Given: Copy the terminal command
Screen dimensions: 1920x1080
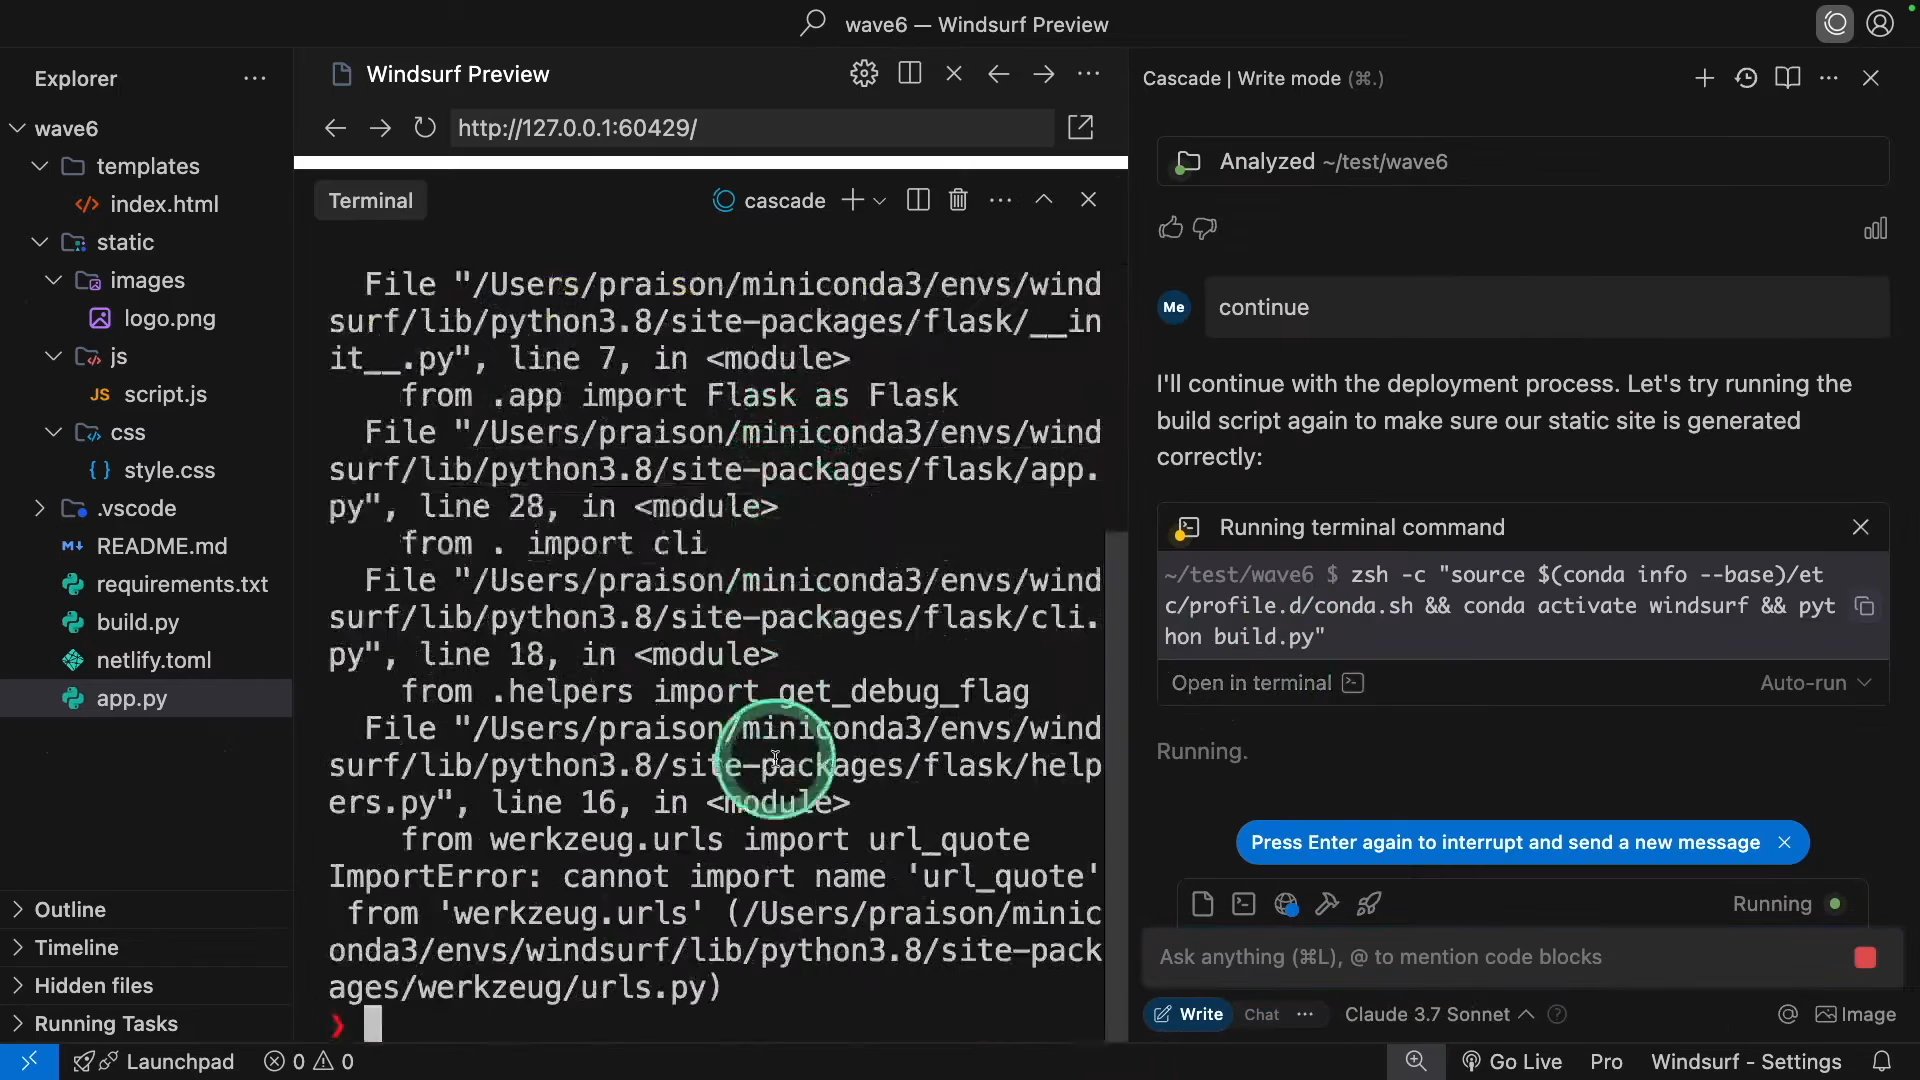Looking at the screenshot, I should pos(1864,606).
